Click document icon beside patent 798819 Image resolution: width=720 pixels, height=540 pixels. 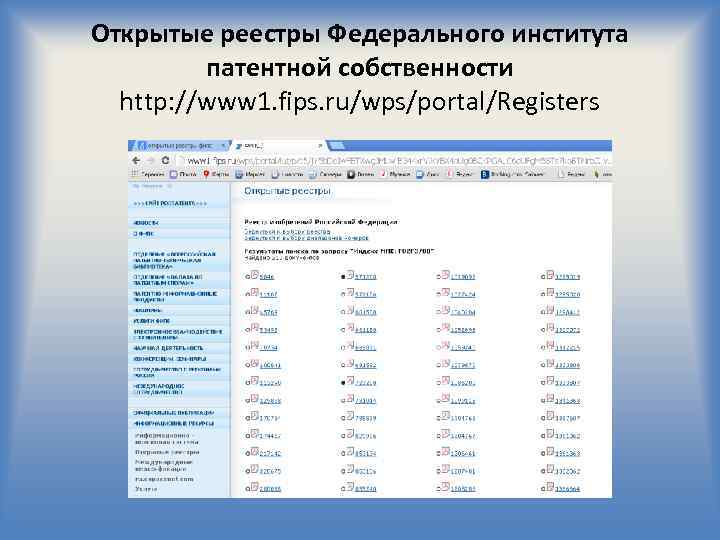point(350,416)
